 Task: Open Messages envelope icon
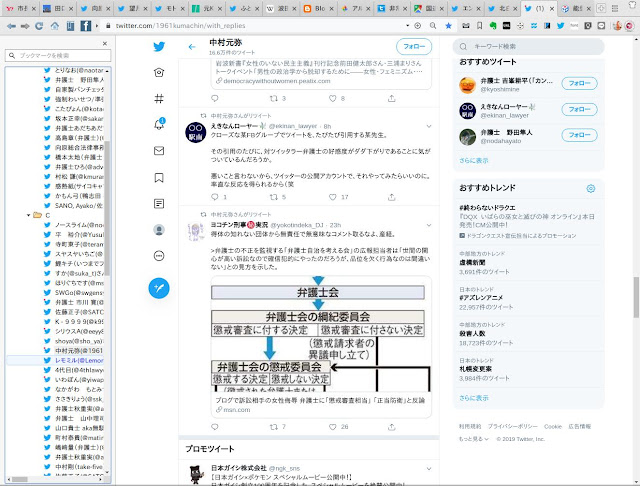(159, 151)
